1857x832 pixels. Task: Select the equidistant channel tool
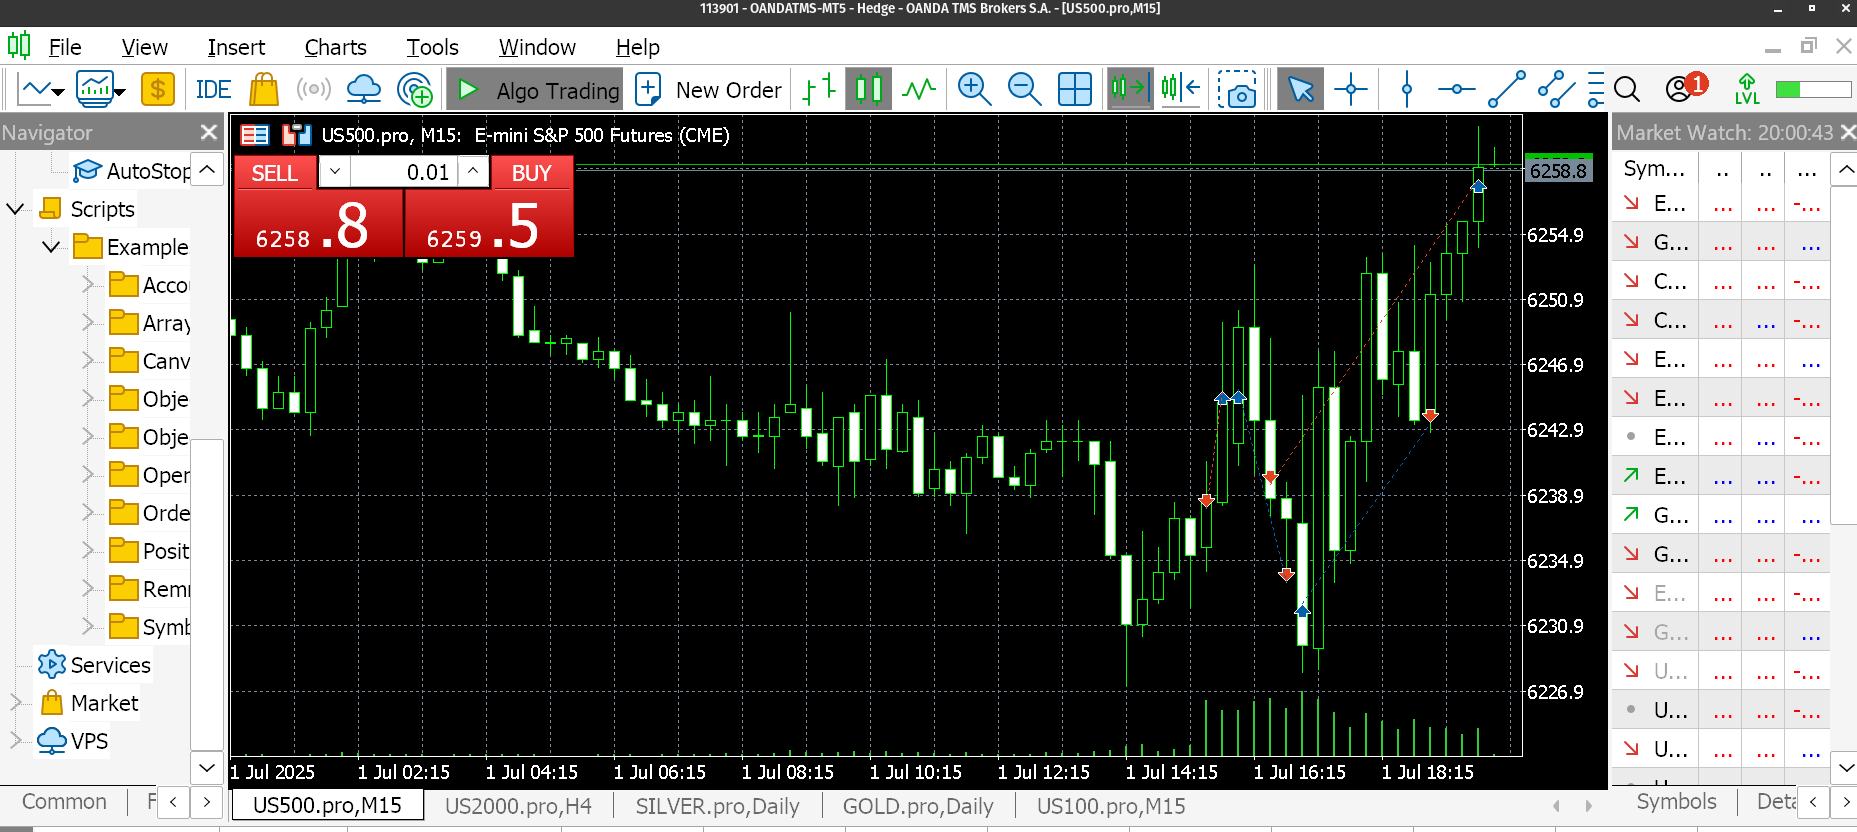1557,90
